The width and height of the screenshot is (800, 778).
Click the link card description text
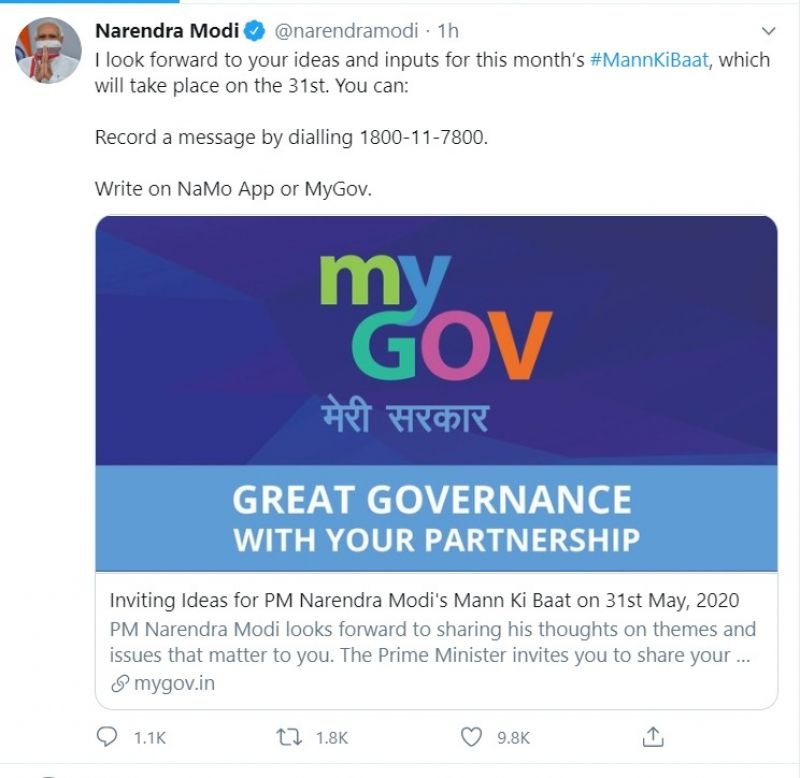click(x=432, y=643)
